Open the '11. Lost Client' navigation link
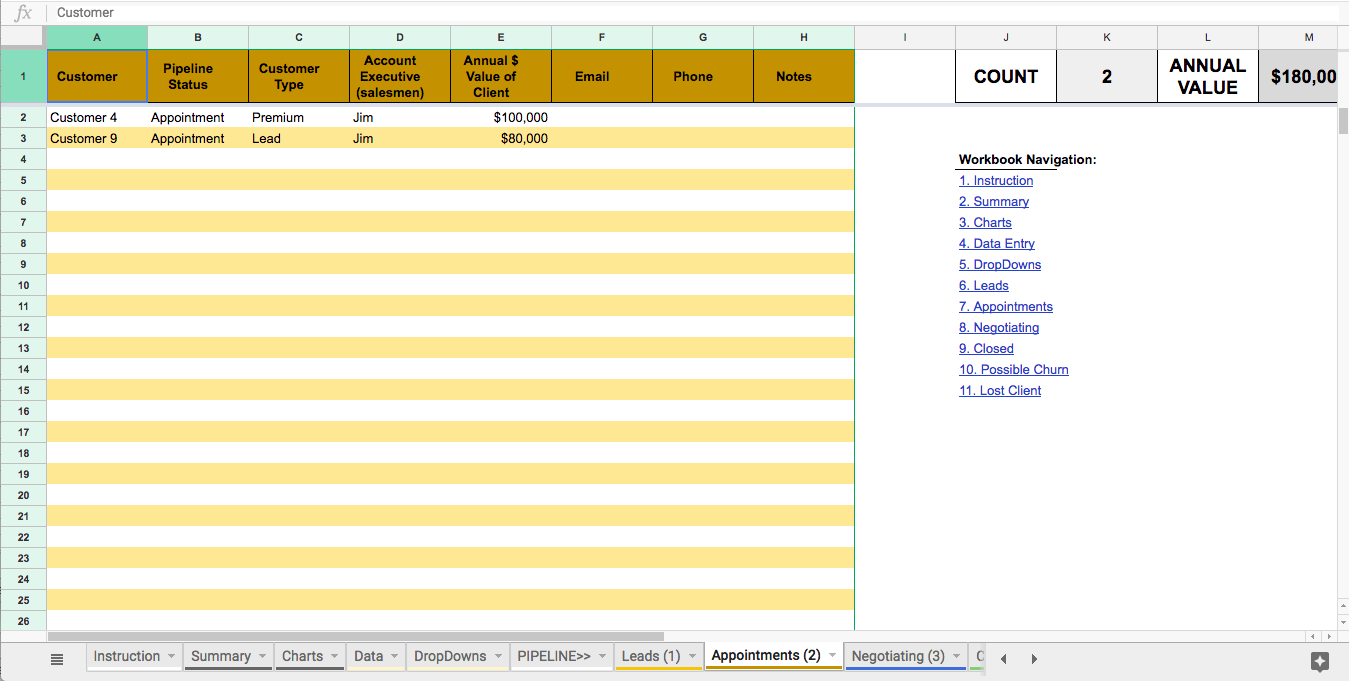 (1000, 391)
